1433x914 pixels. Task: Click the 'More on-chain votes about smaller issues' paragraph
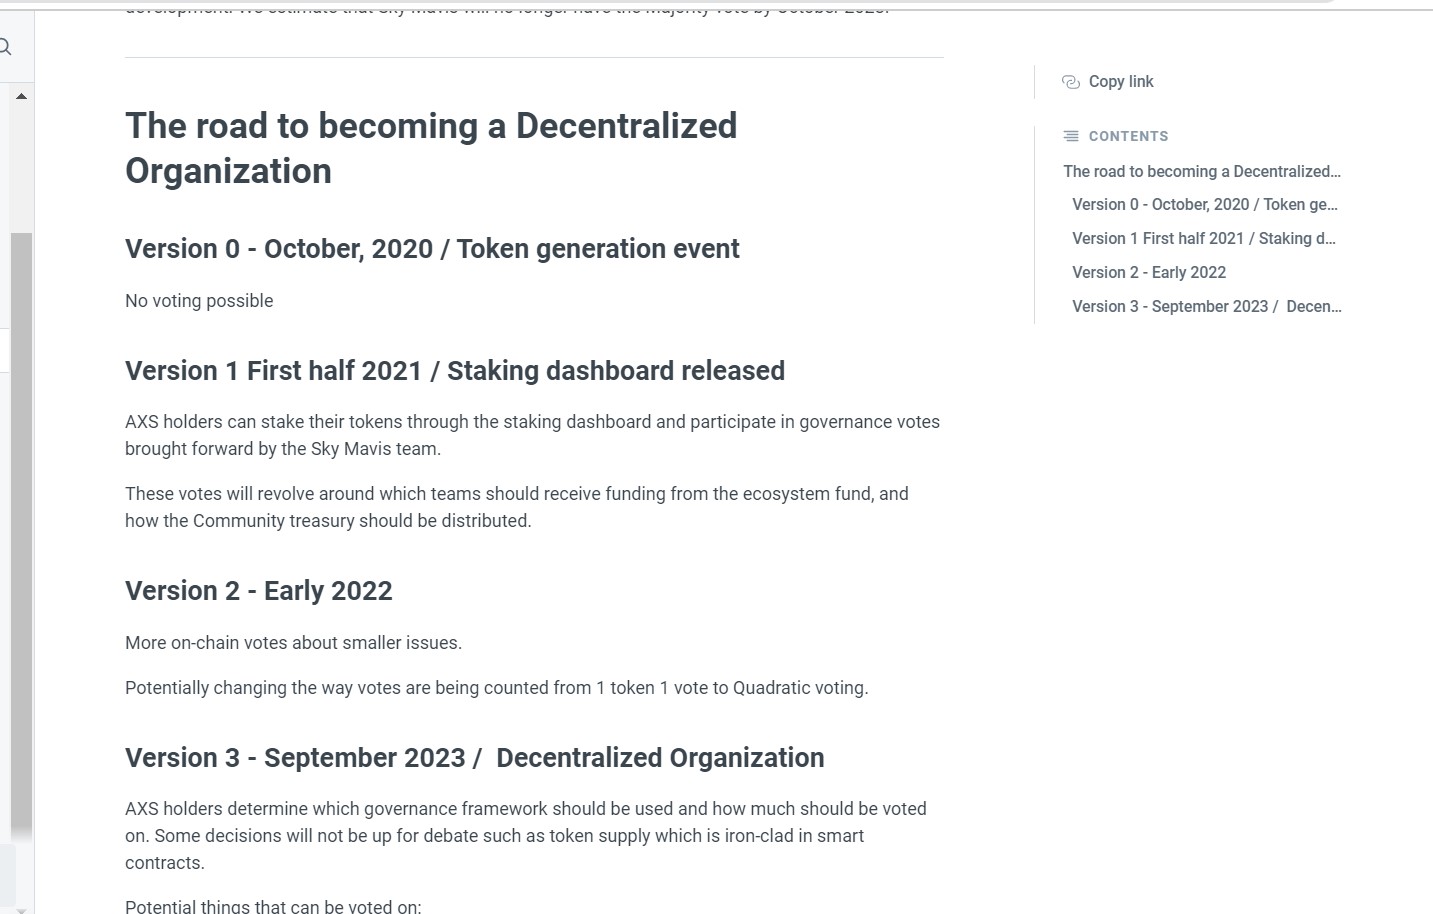pyautogui.click(x=293, y=643)
